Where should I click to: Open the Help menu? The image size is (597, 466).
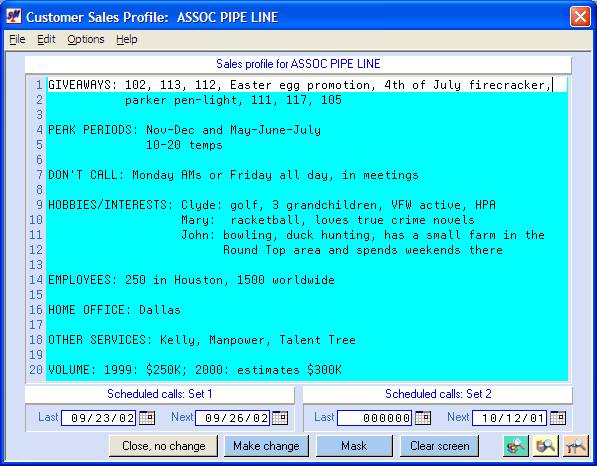click(127, 39)
